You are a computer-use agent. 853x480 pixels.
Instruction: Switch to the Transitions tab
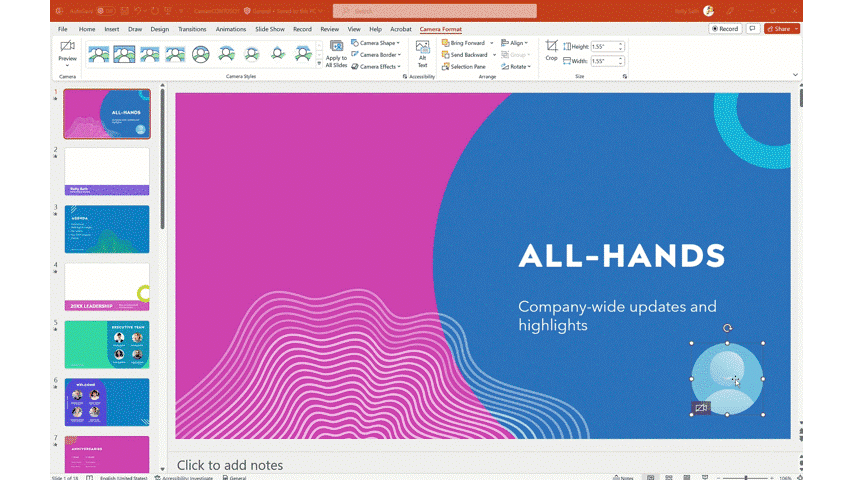(x=192, y=29)
